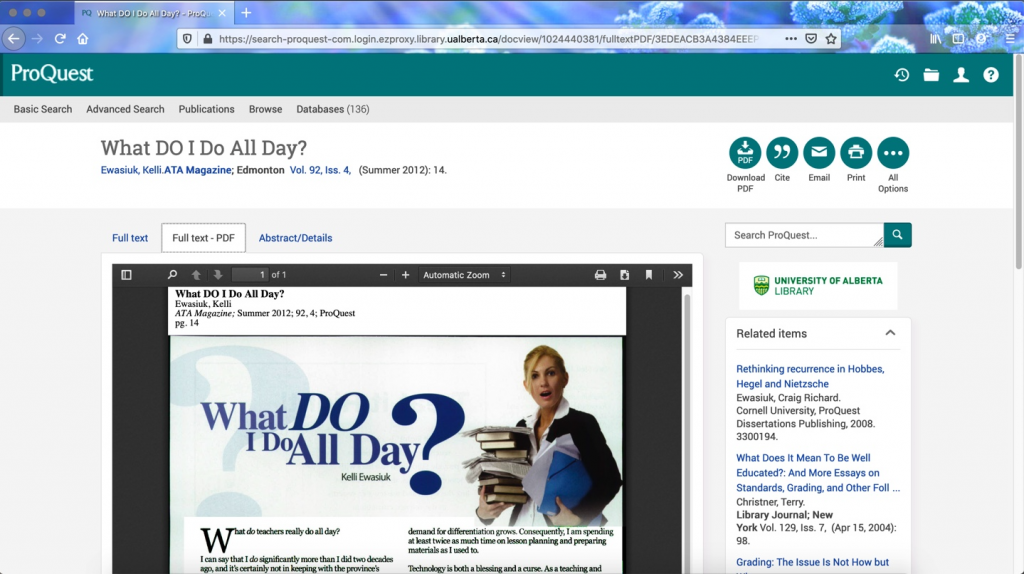Open a new browser tab
This screenshot has width=1024, height=574.
246,12
